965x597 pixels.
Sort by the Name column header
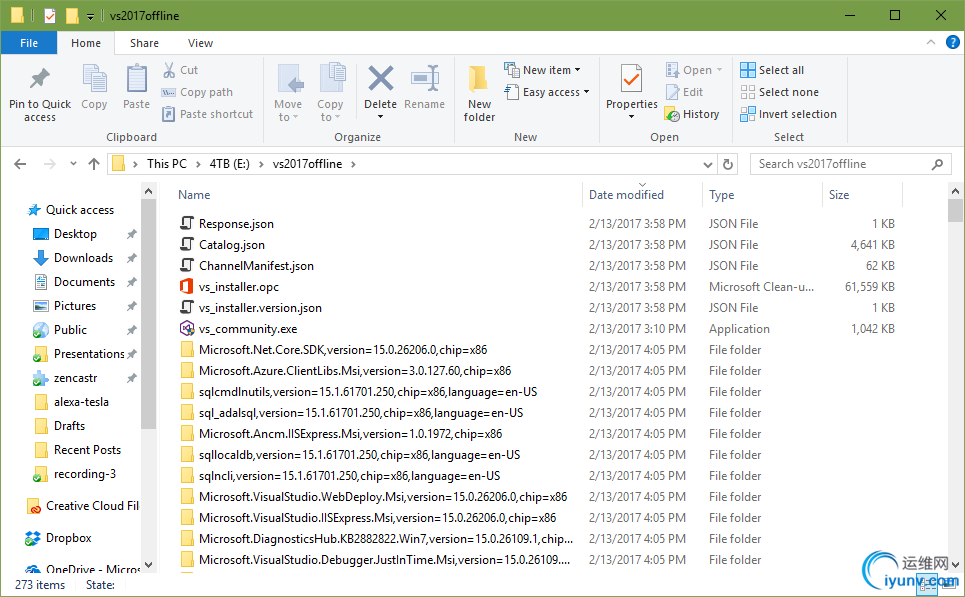point(194,195)
